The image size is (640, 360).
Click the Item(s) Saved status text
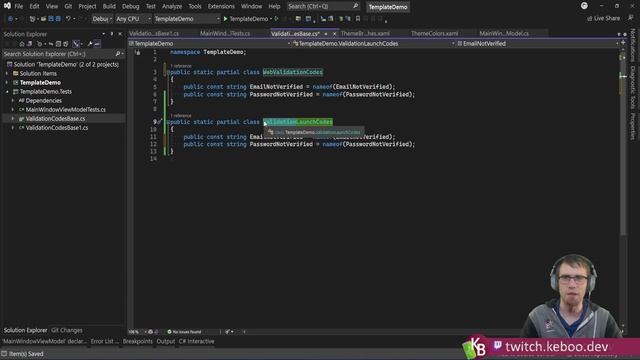[26, 354]
